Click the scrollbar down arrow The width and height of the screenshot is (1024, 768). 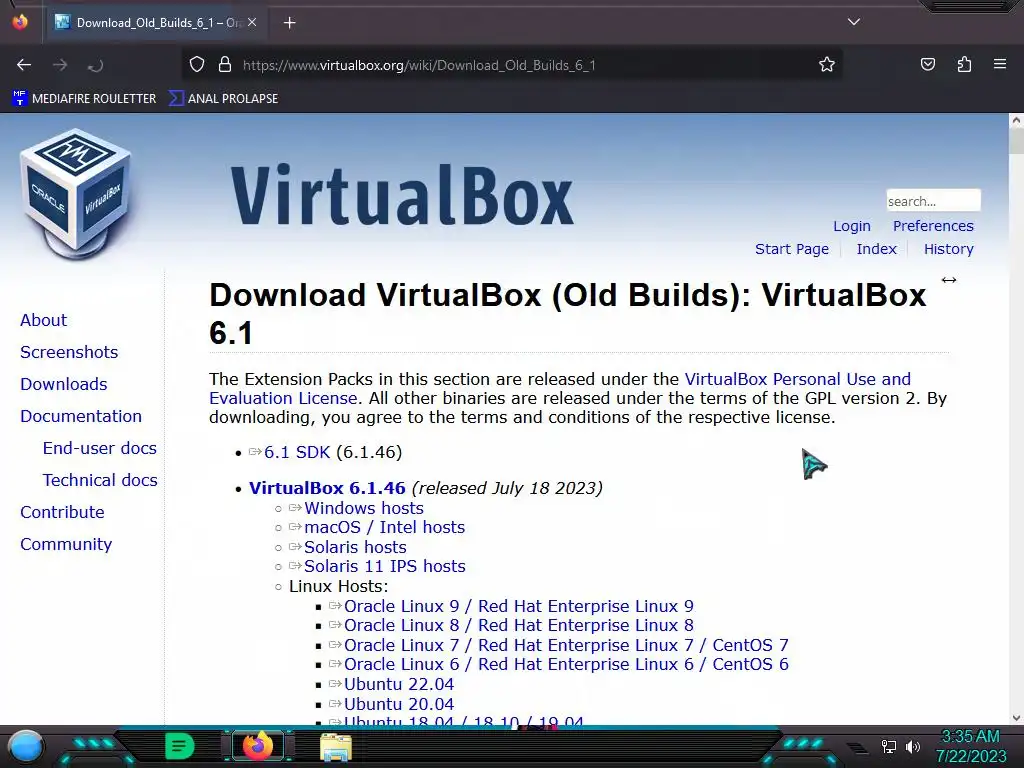(1016, 718)
